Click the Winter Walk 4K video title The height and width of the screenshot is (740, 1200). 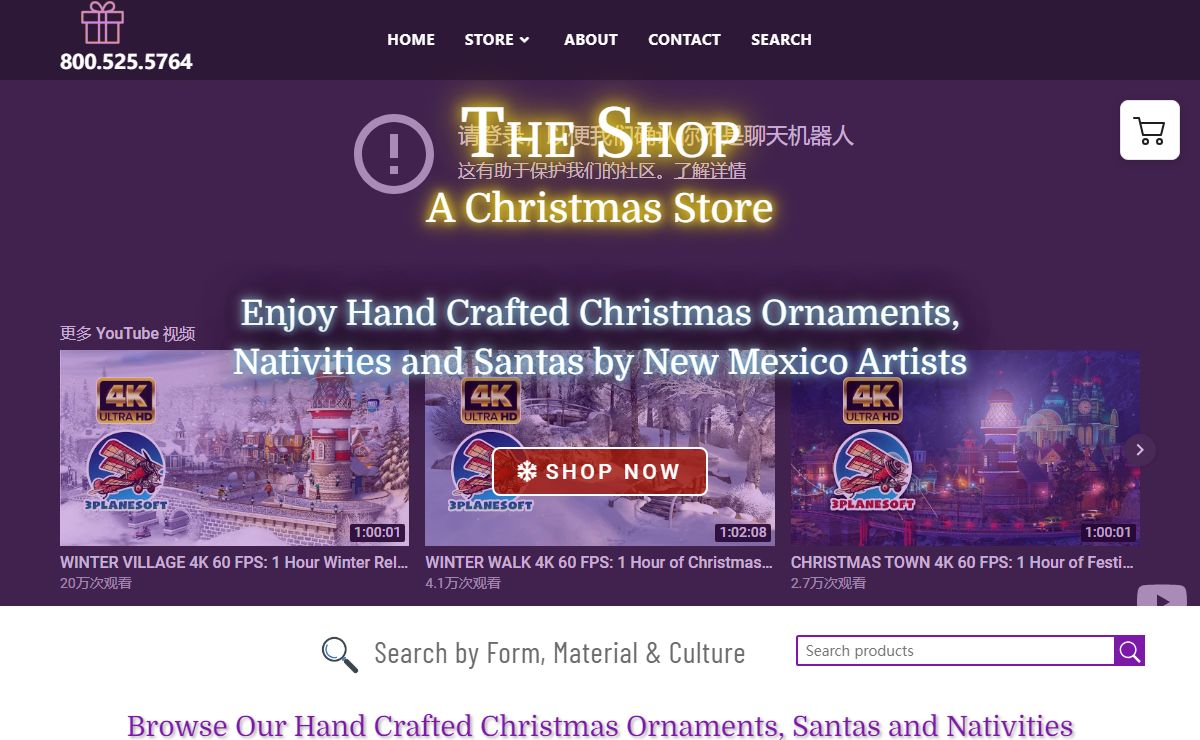(x=599, y=562)
